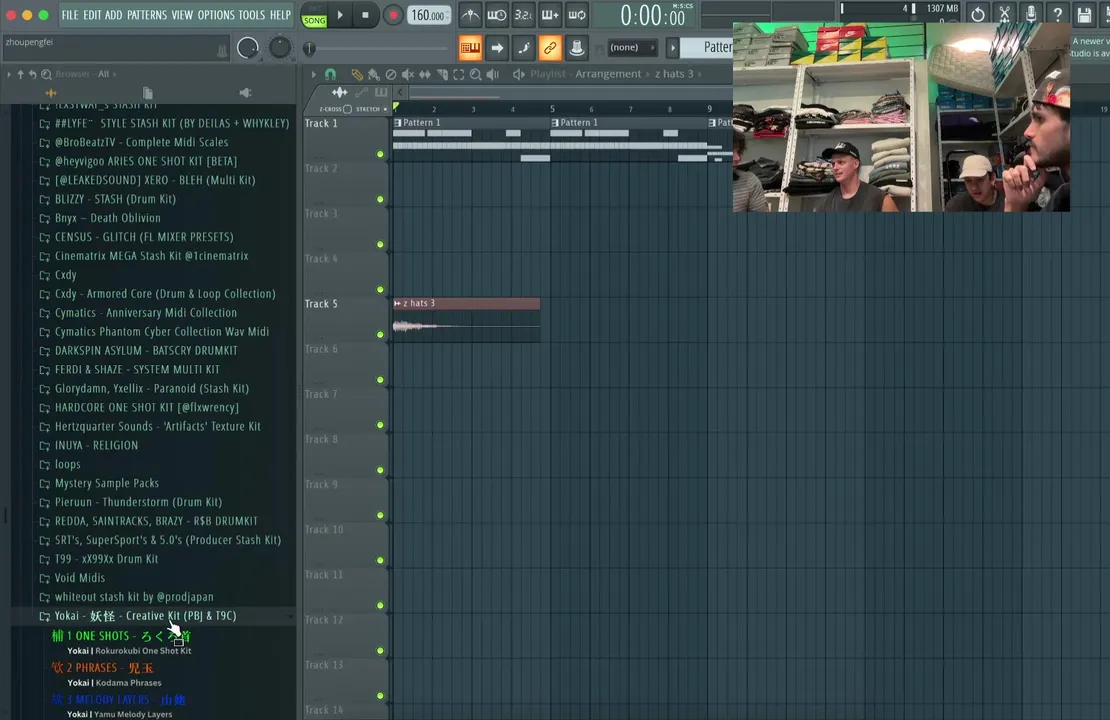Click the master pitch knob
1110x720 pixels.
(x=280, y=47)
